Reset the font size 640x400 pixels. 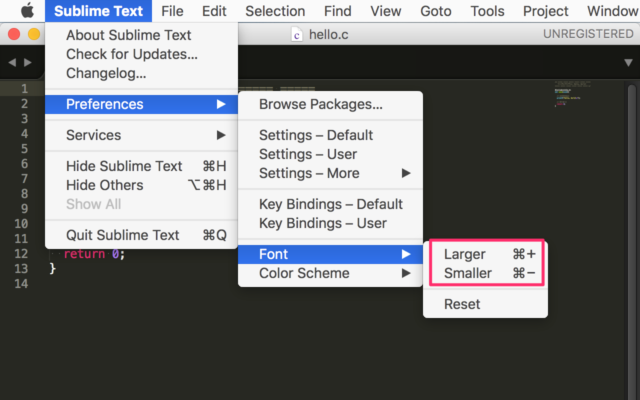click(x=485, y=304)
